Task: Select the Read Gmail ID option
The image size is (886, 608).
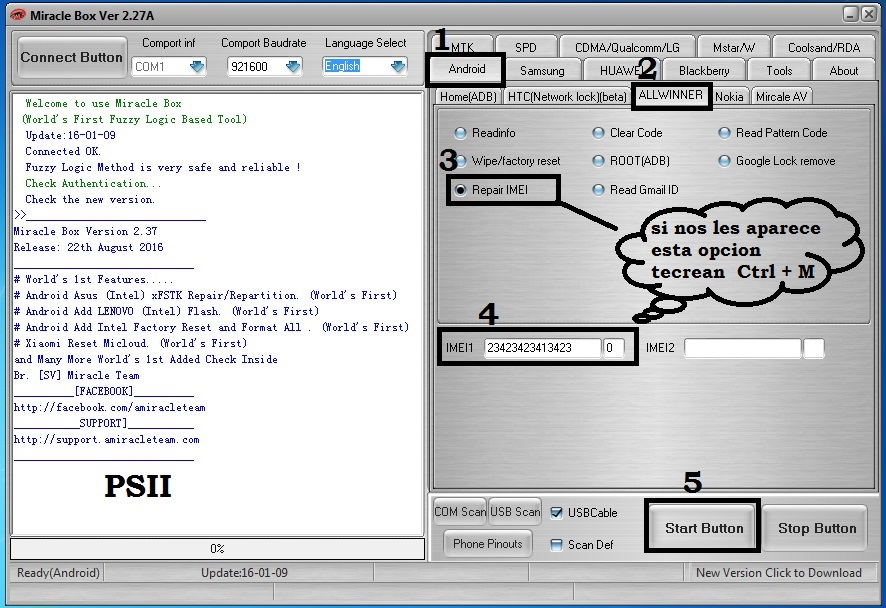Action: (598, 190)
